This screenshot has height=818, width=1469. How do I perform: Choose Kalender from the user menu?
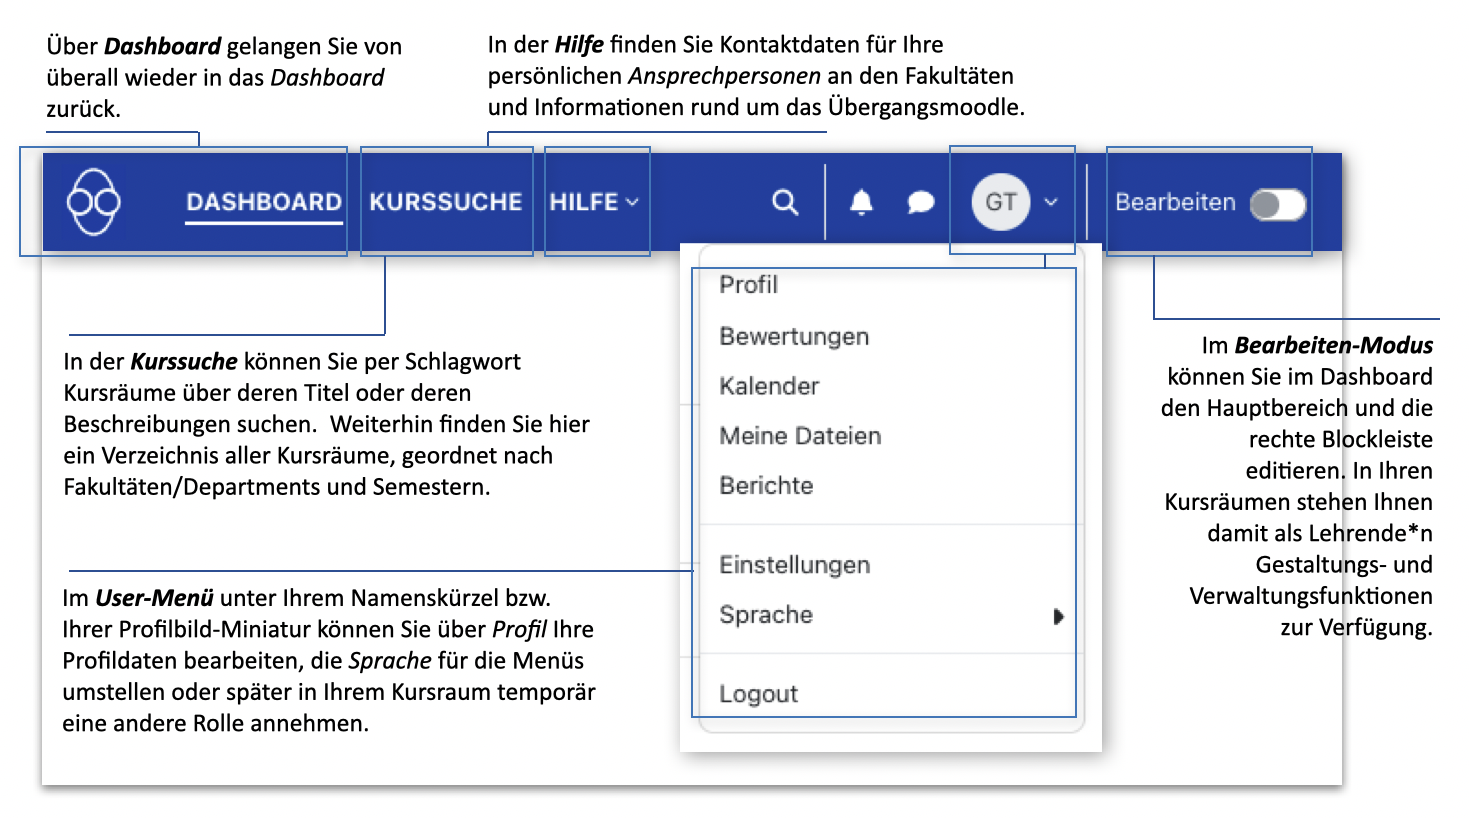click(x=769, y=386)
